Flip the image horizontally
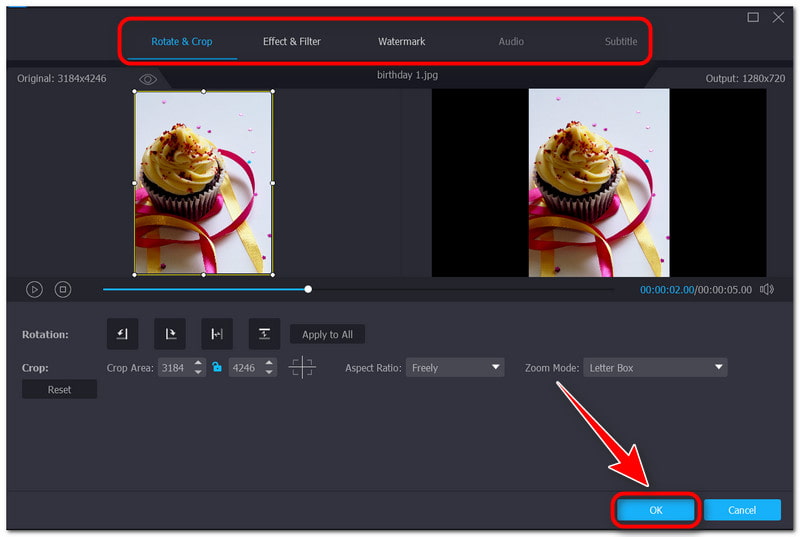 point(216,334)
